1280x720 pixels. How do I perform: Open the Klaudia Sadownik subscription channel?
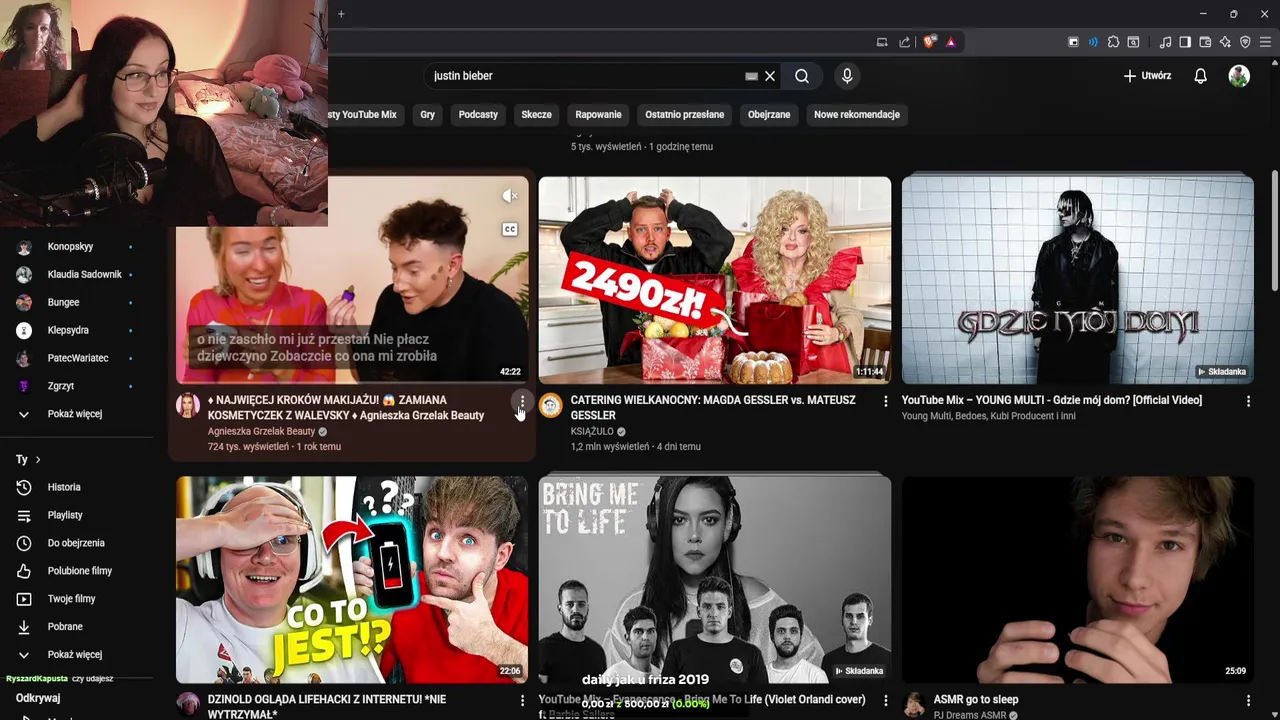(84, 275)
